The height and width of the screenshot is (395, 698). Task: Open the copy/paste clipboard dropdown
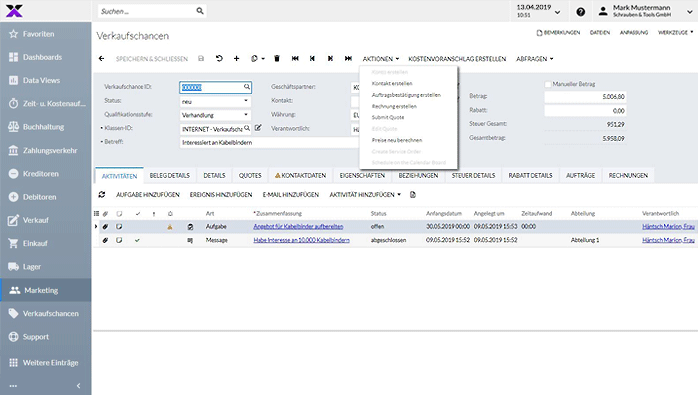click(257, 58)
